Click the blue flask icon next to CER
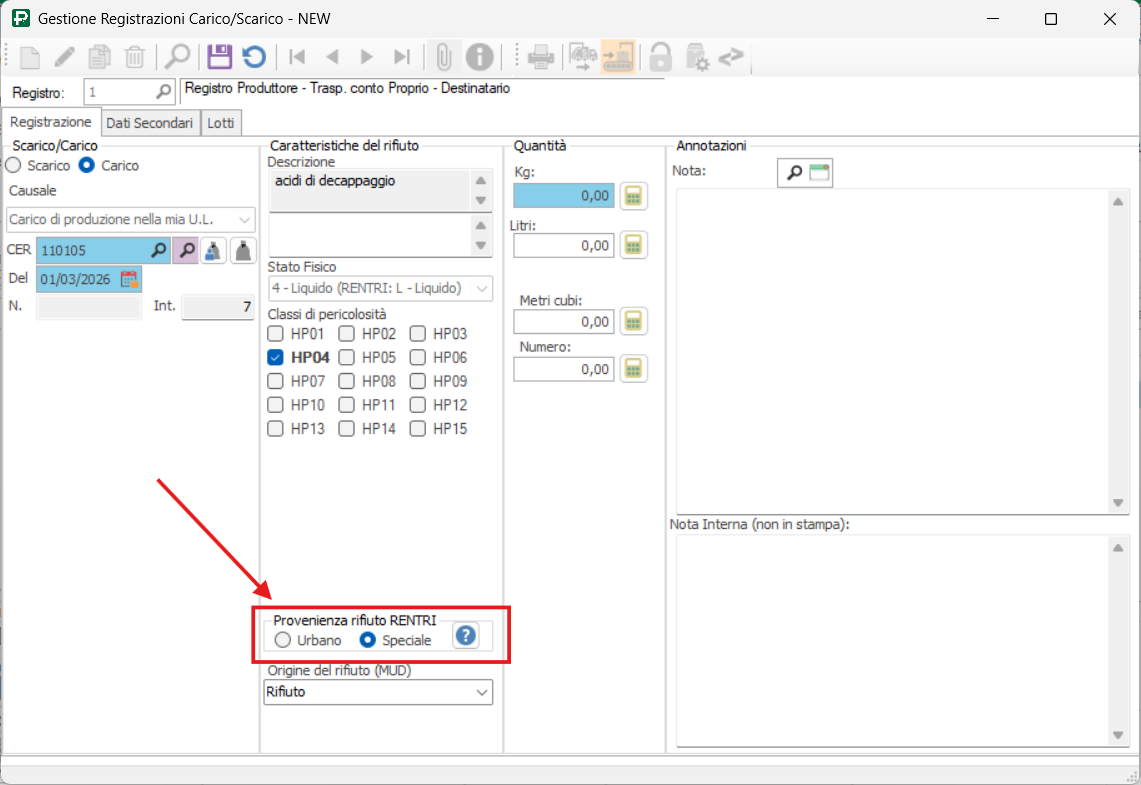Screen dimensions: 1141x785 pyautogui.click(x=213, y=250)
